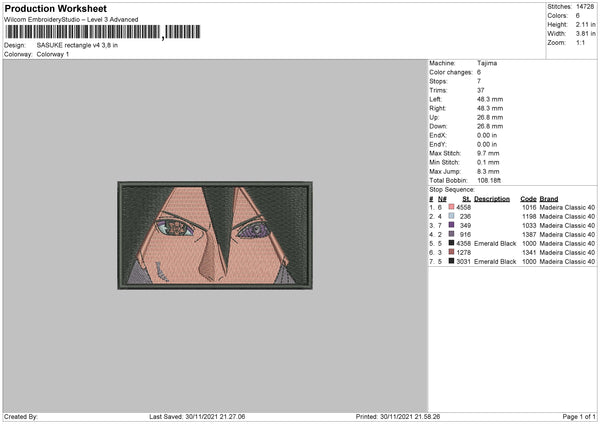Click the 'Page 1 of 1' footer text

579,416
